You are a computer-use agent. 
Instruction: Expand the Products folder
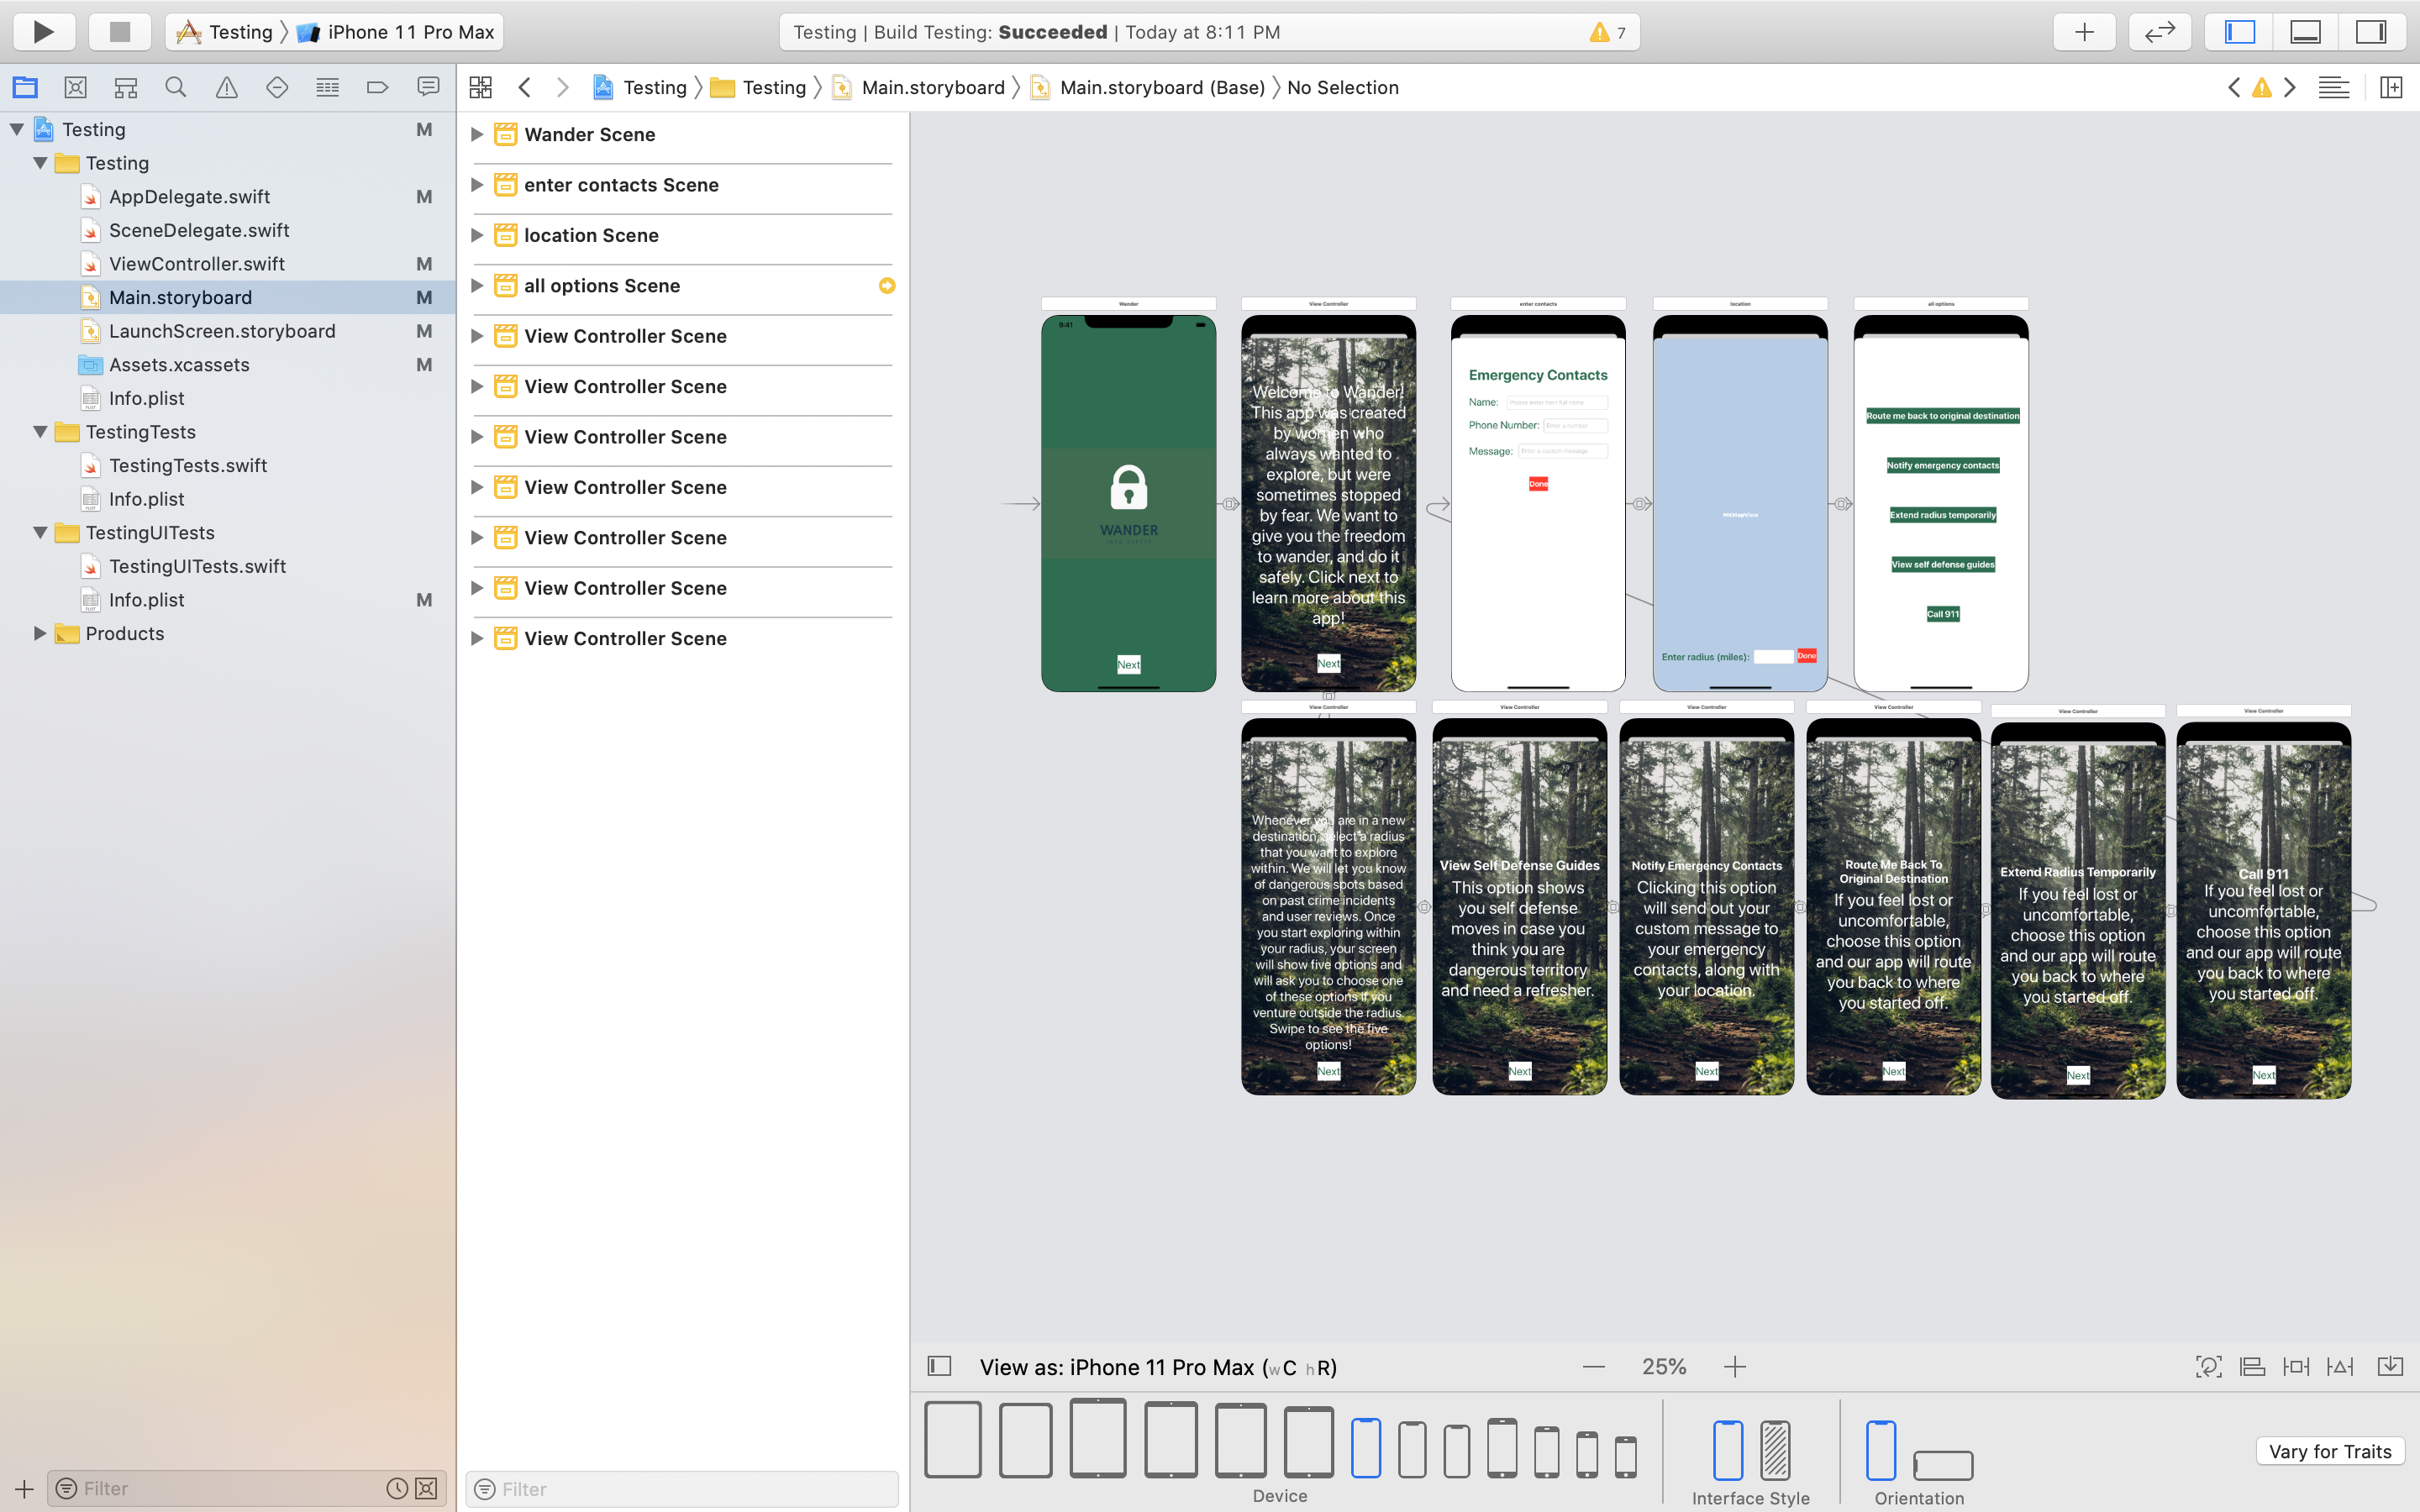[40, 634]
